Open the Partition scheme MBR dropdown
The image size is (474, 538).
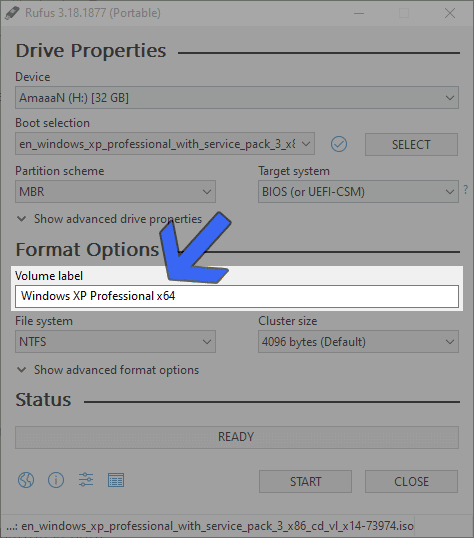(x=115, y=191)
